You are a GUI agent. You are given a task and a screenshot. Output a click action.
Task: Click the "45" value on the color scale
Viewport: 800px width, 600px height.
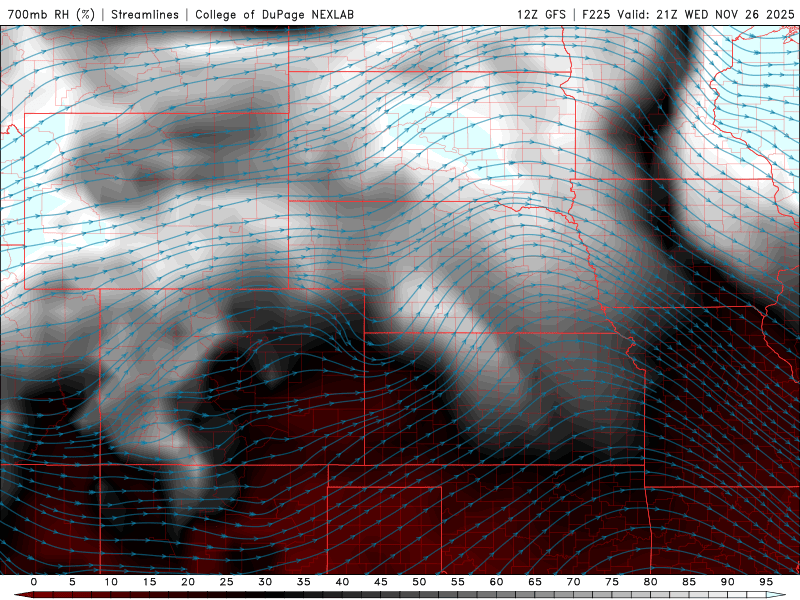tap(381, 582)
